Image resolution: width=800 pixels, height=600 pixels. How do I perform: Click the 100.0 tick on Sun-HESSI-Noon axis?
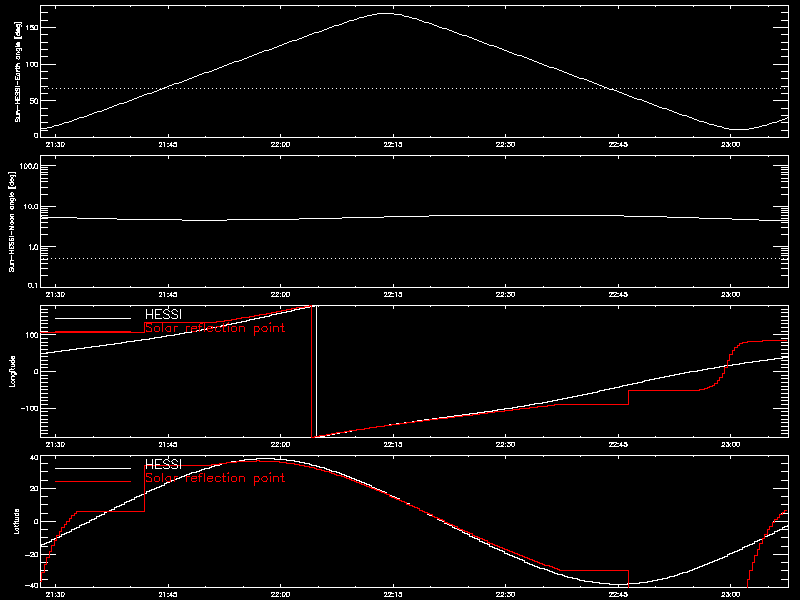(29, 166)
